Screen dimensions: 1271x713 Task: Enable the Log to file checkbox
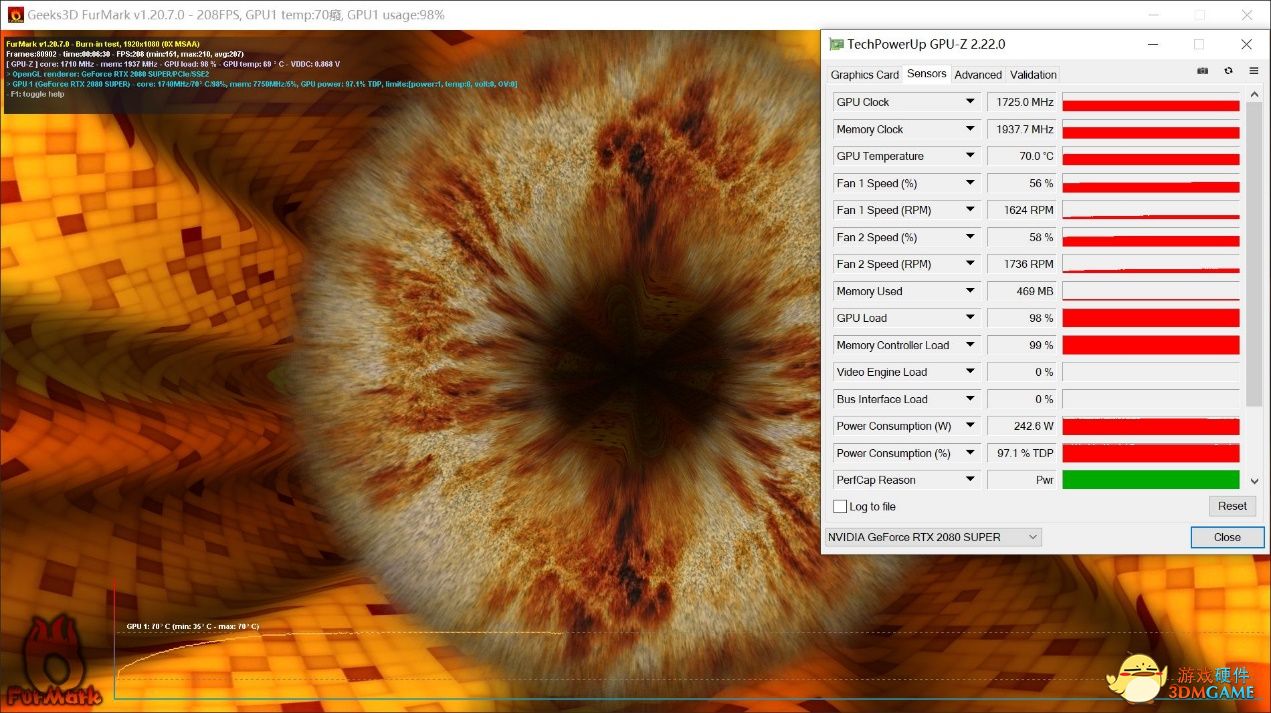840,507
